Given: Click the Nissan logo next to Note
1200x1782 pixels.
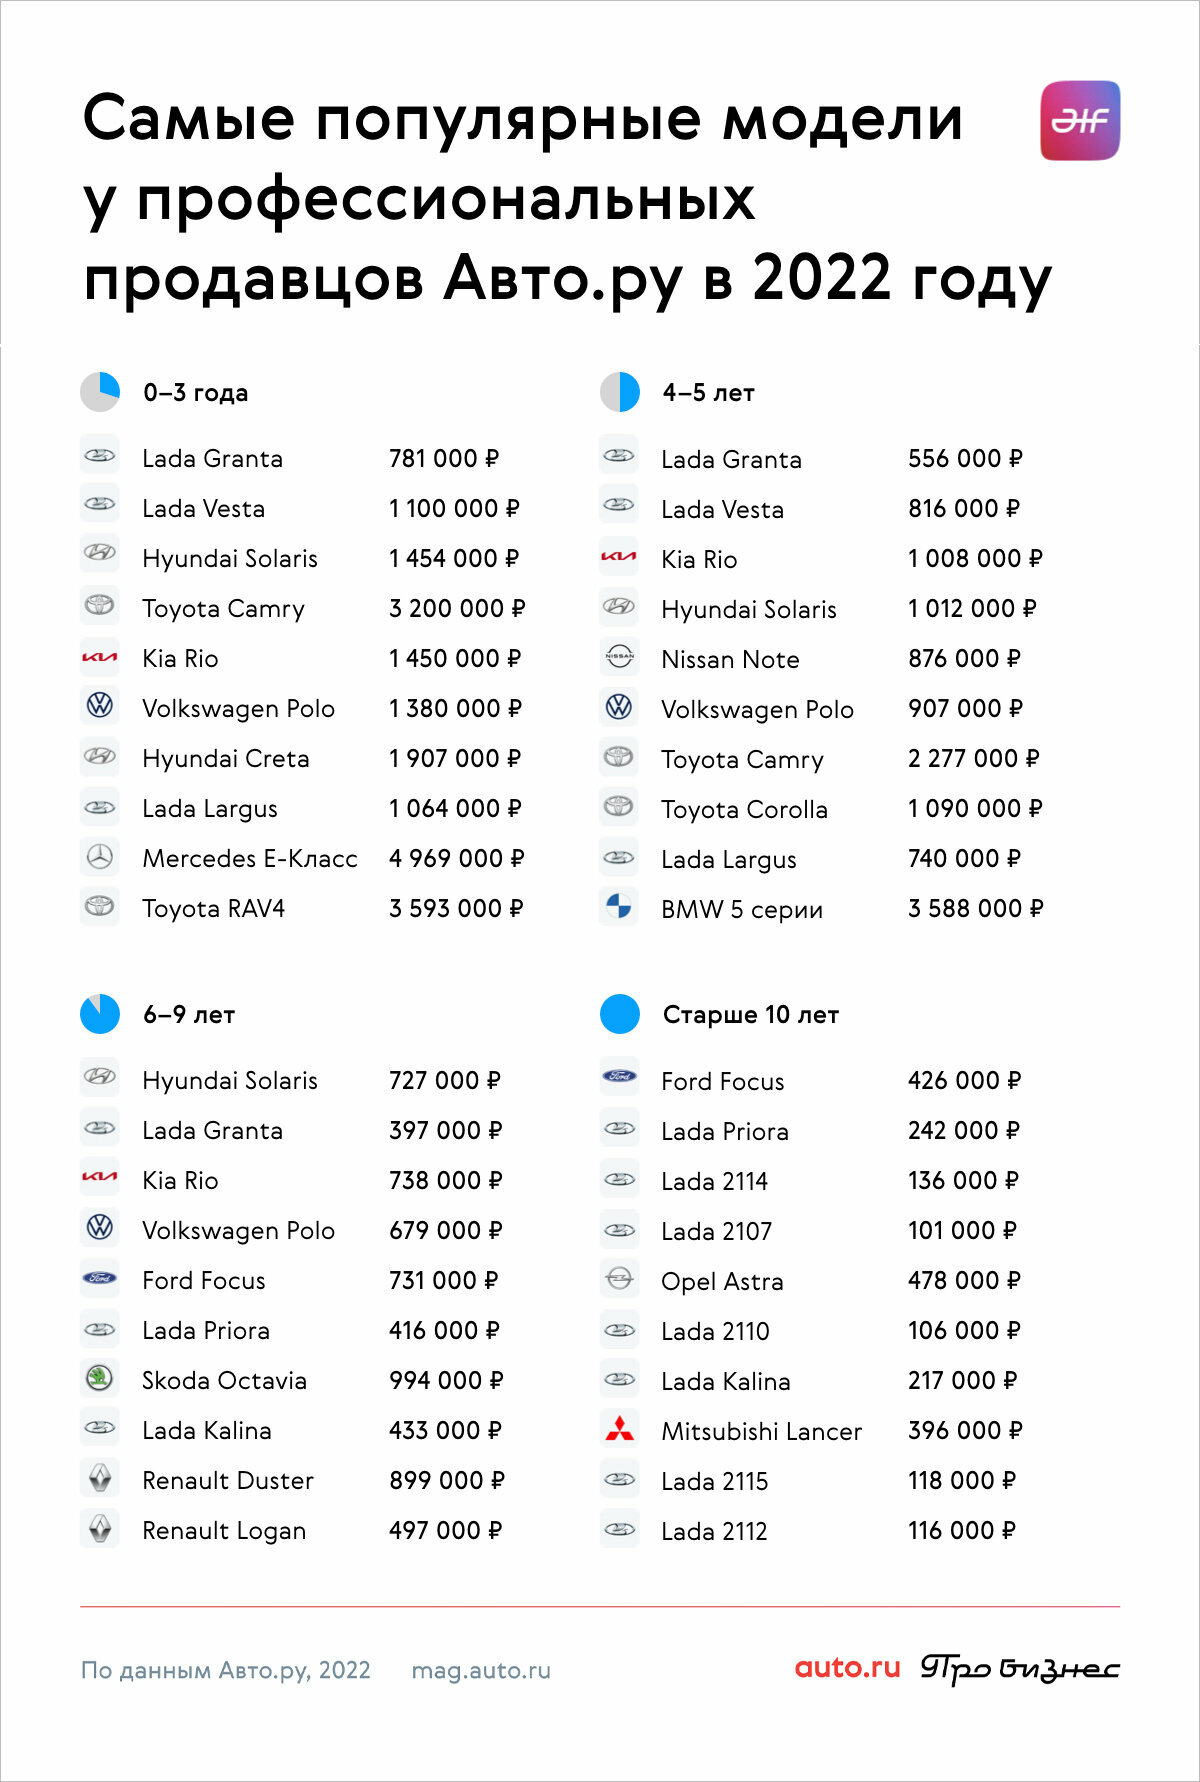Looking at the screenshot, I should pos(619,657).
